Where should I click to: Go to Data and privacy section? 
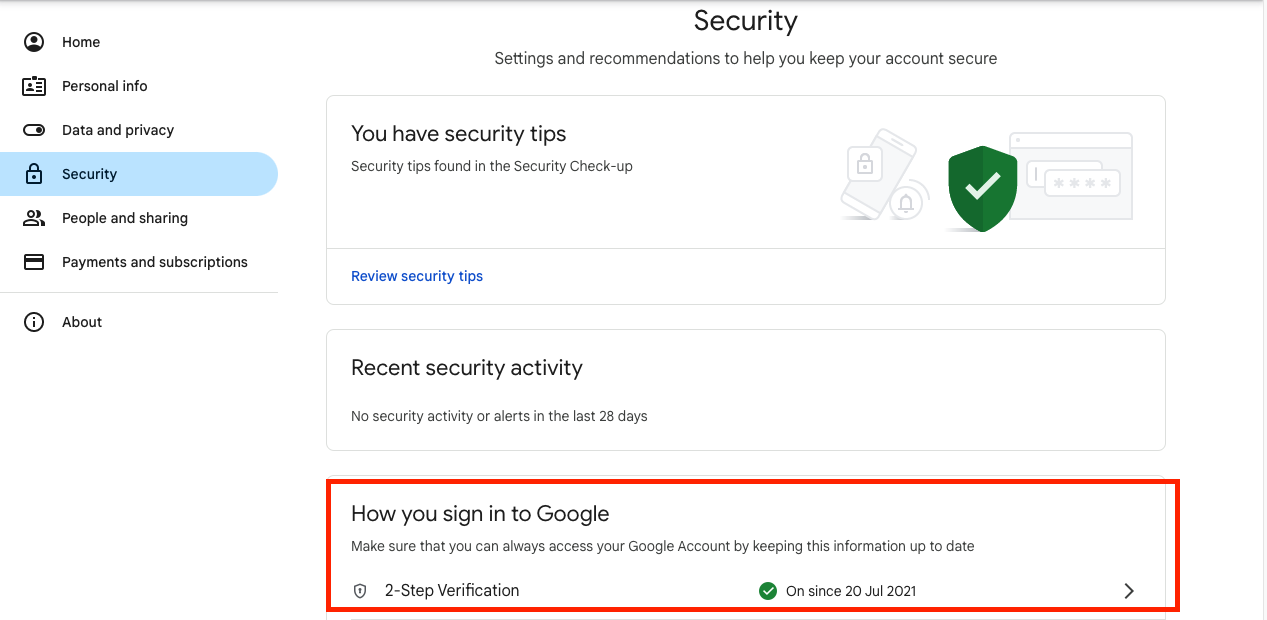[x=118, y=130]
